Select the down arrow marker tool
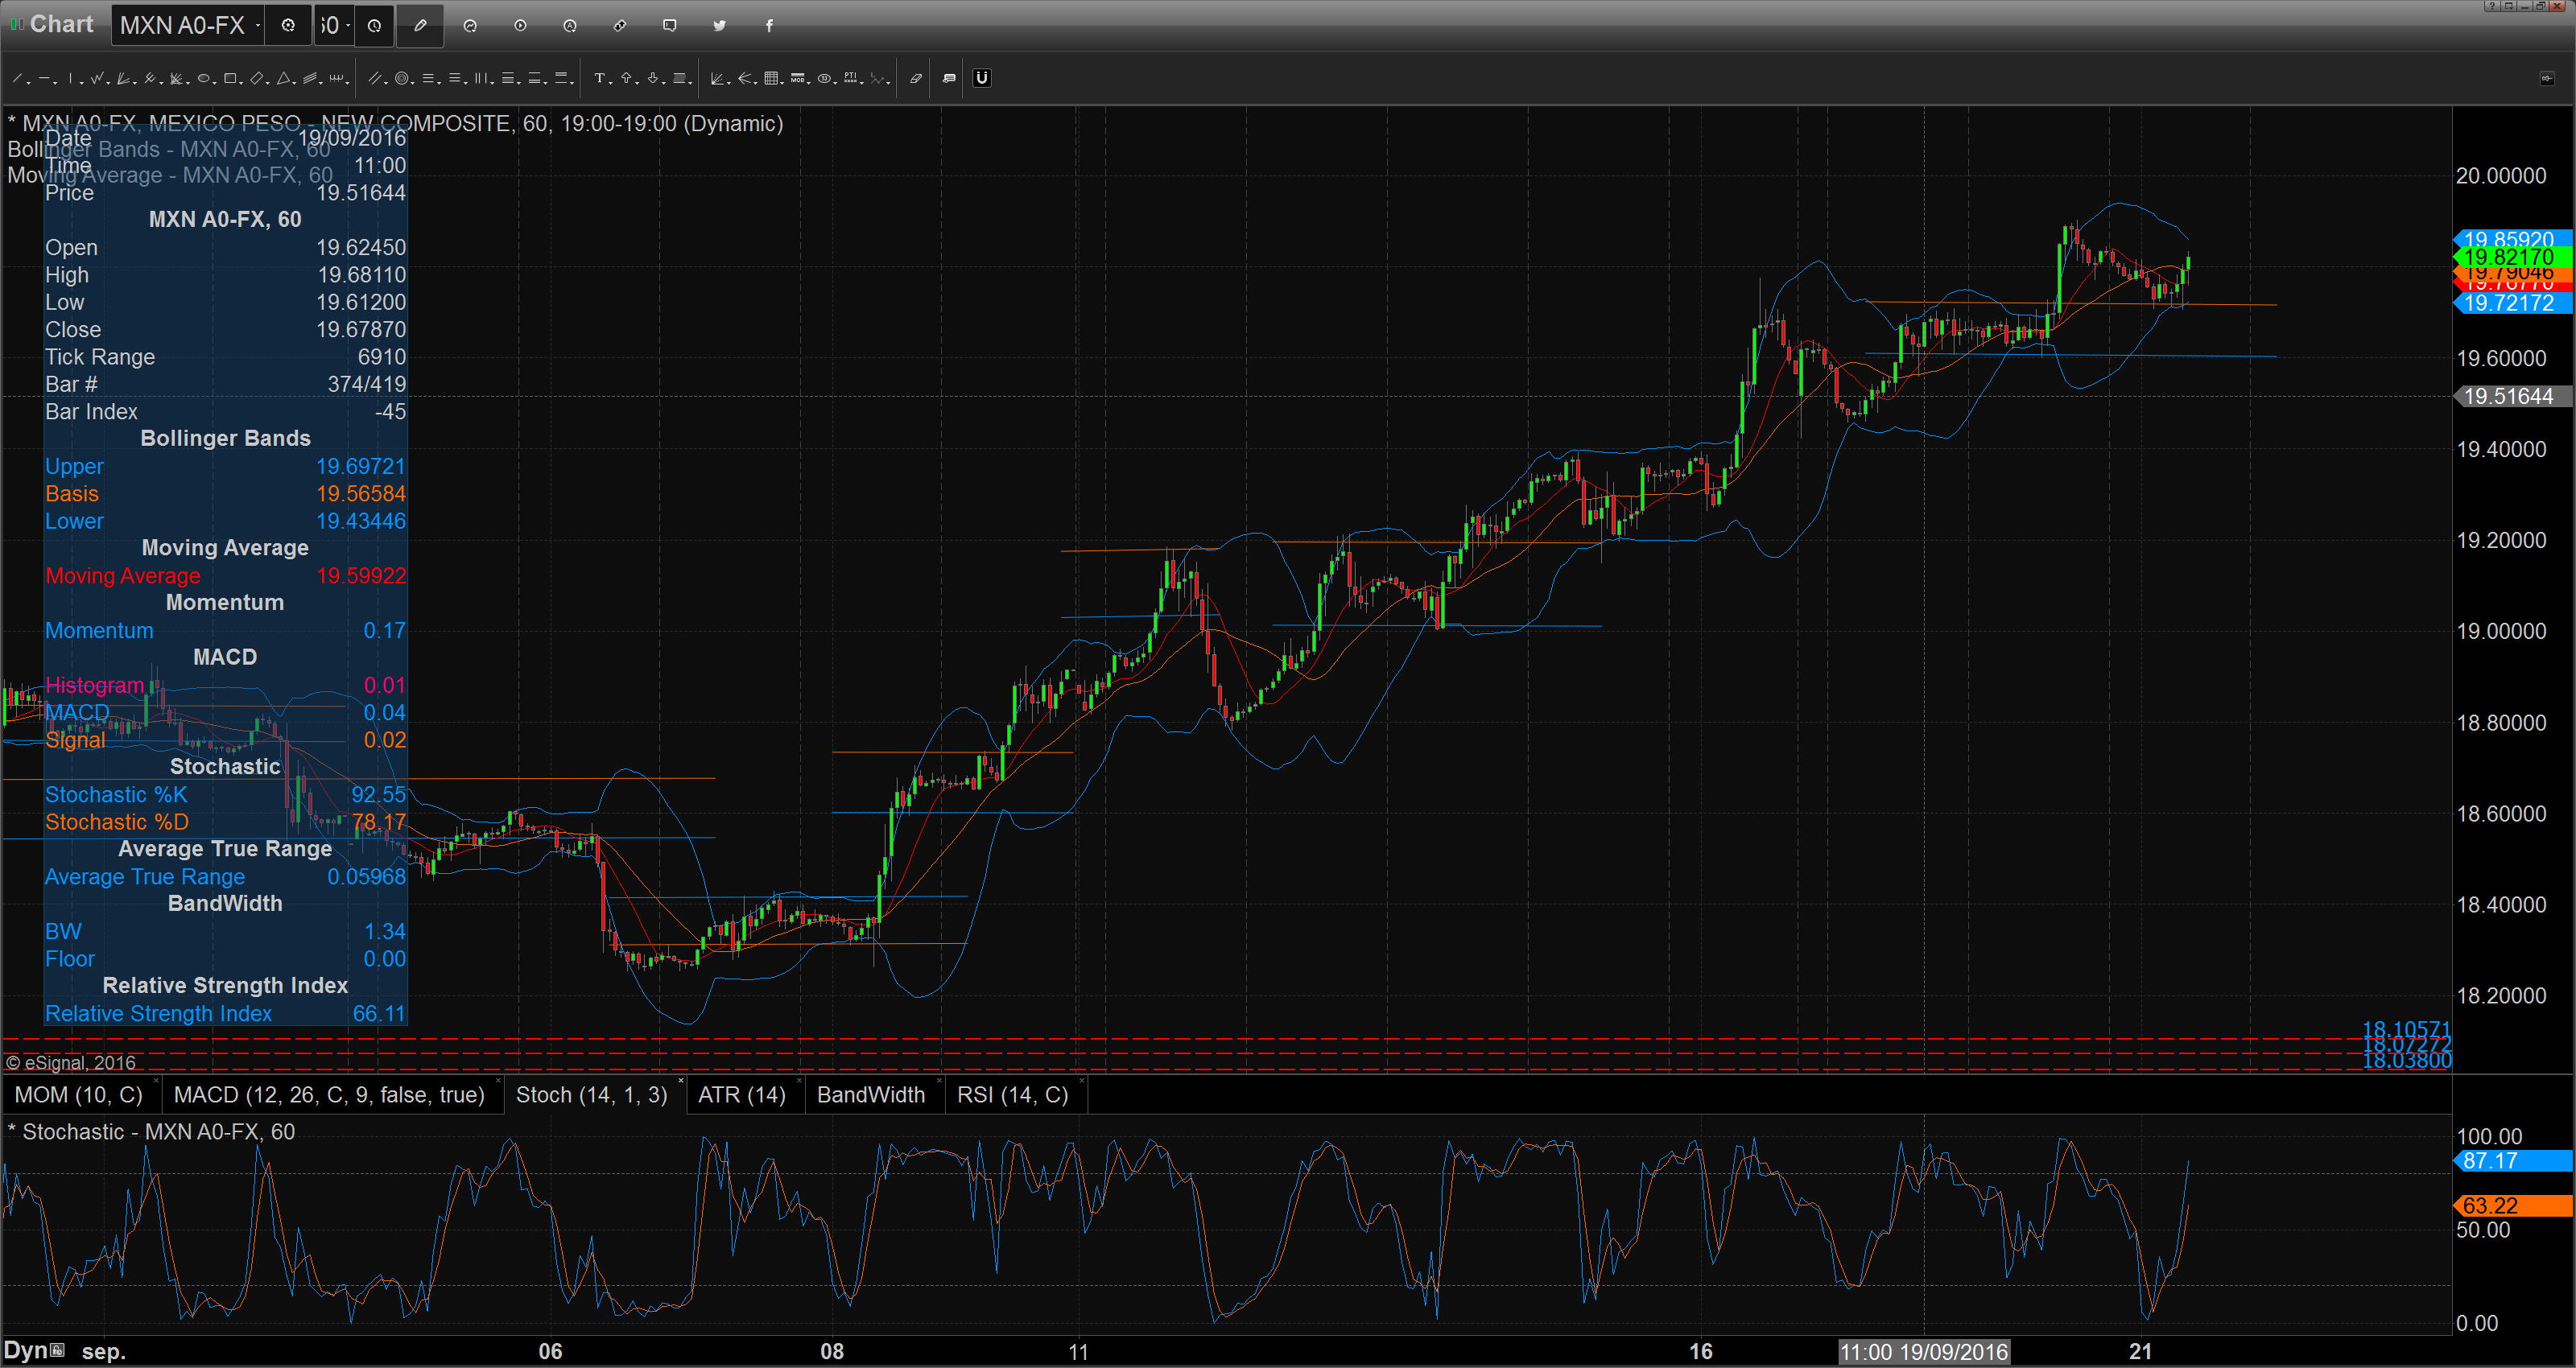 tap(653, 78)
